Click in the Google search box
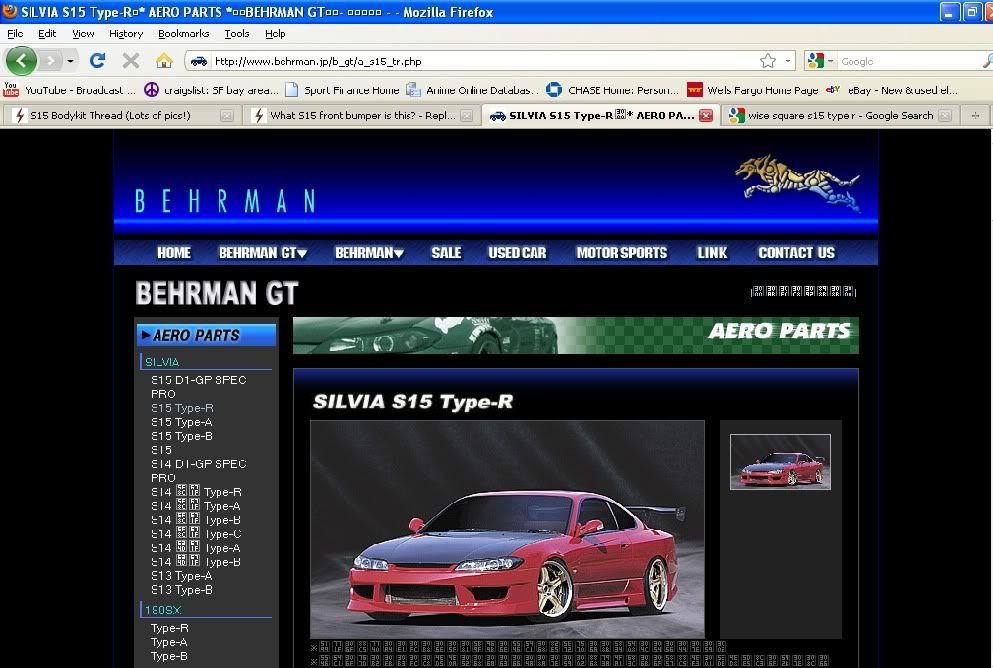The image size is (993, 668). point(909,61)
